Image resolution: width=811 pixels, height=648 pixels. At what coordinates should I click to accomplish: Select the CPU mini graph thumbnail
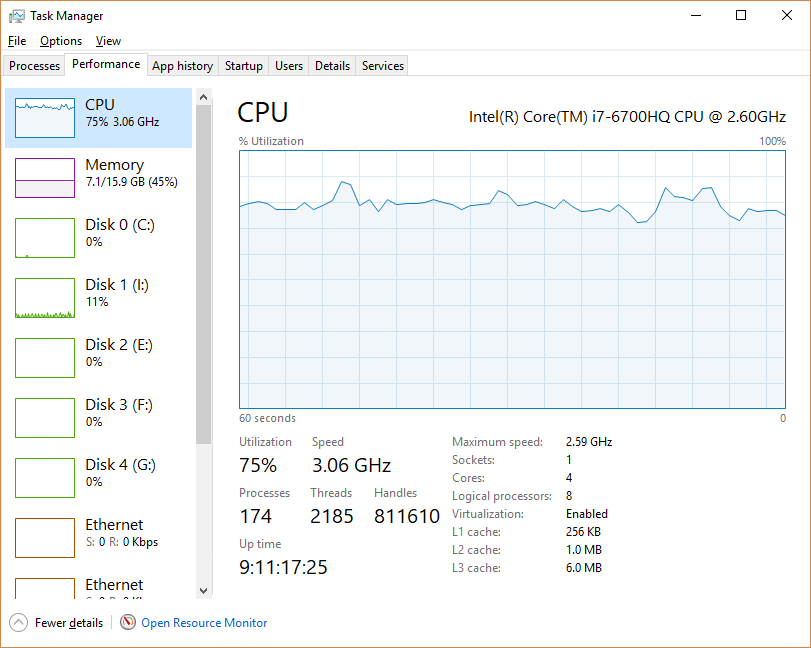[x=45, y=118]
